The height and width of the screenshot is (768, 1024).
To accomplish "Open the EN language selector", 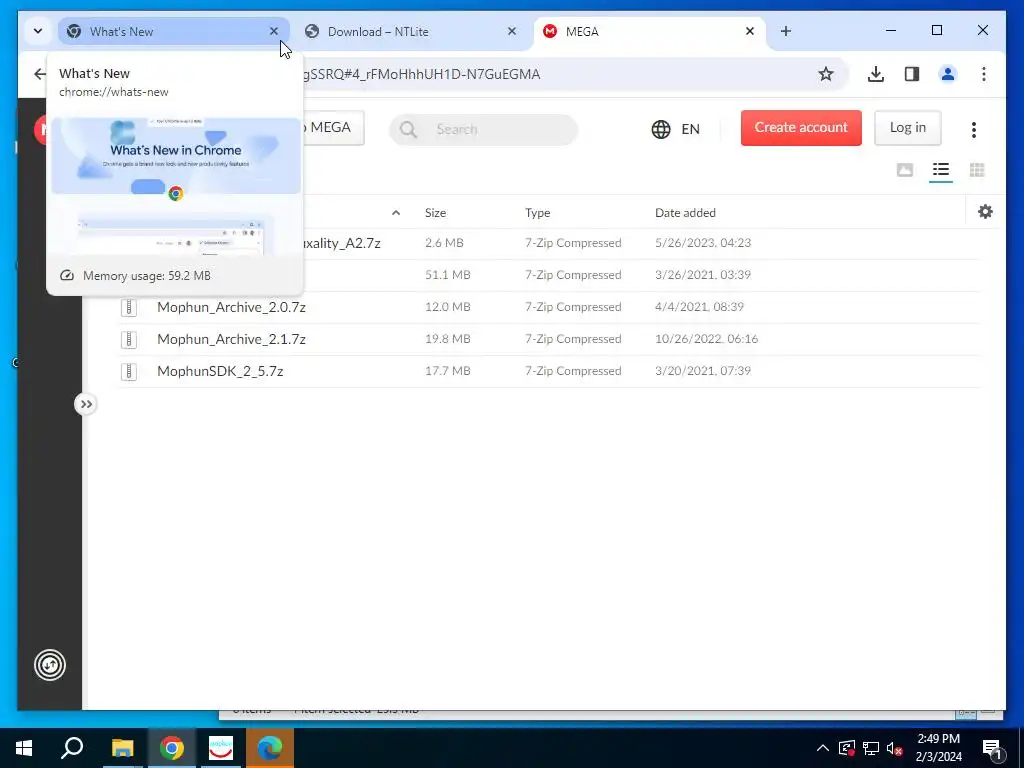I will pos(675,129).
